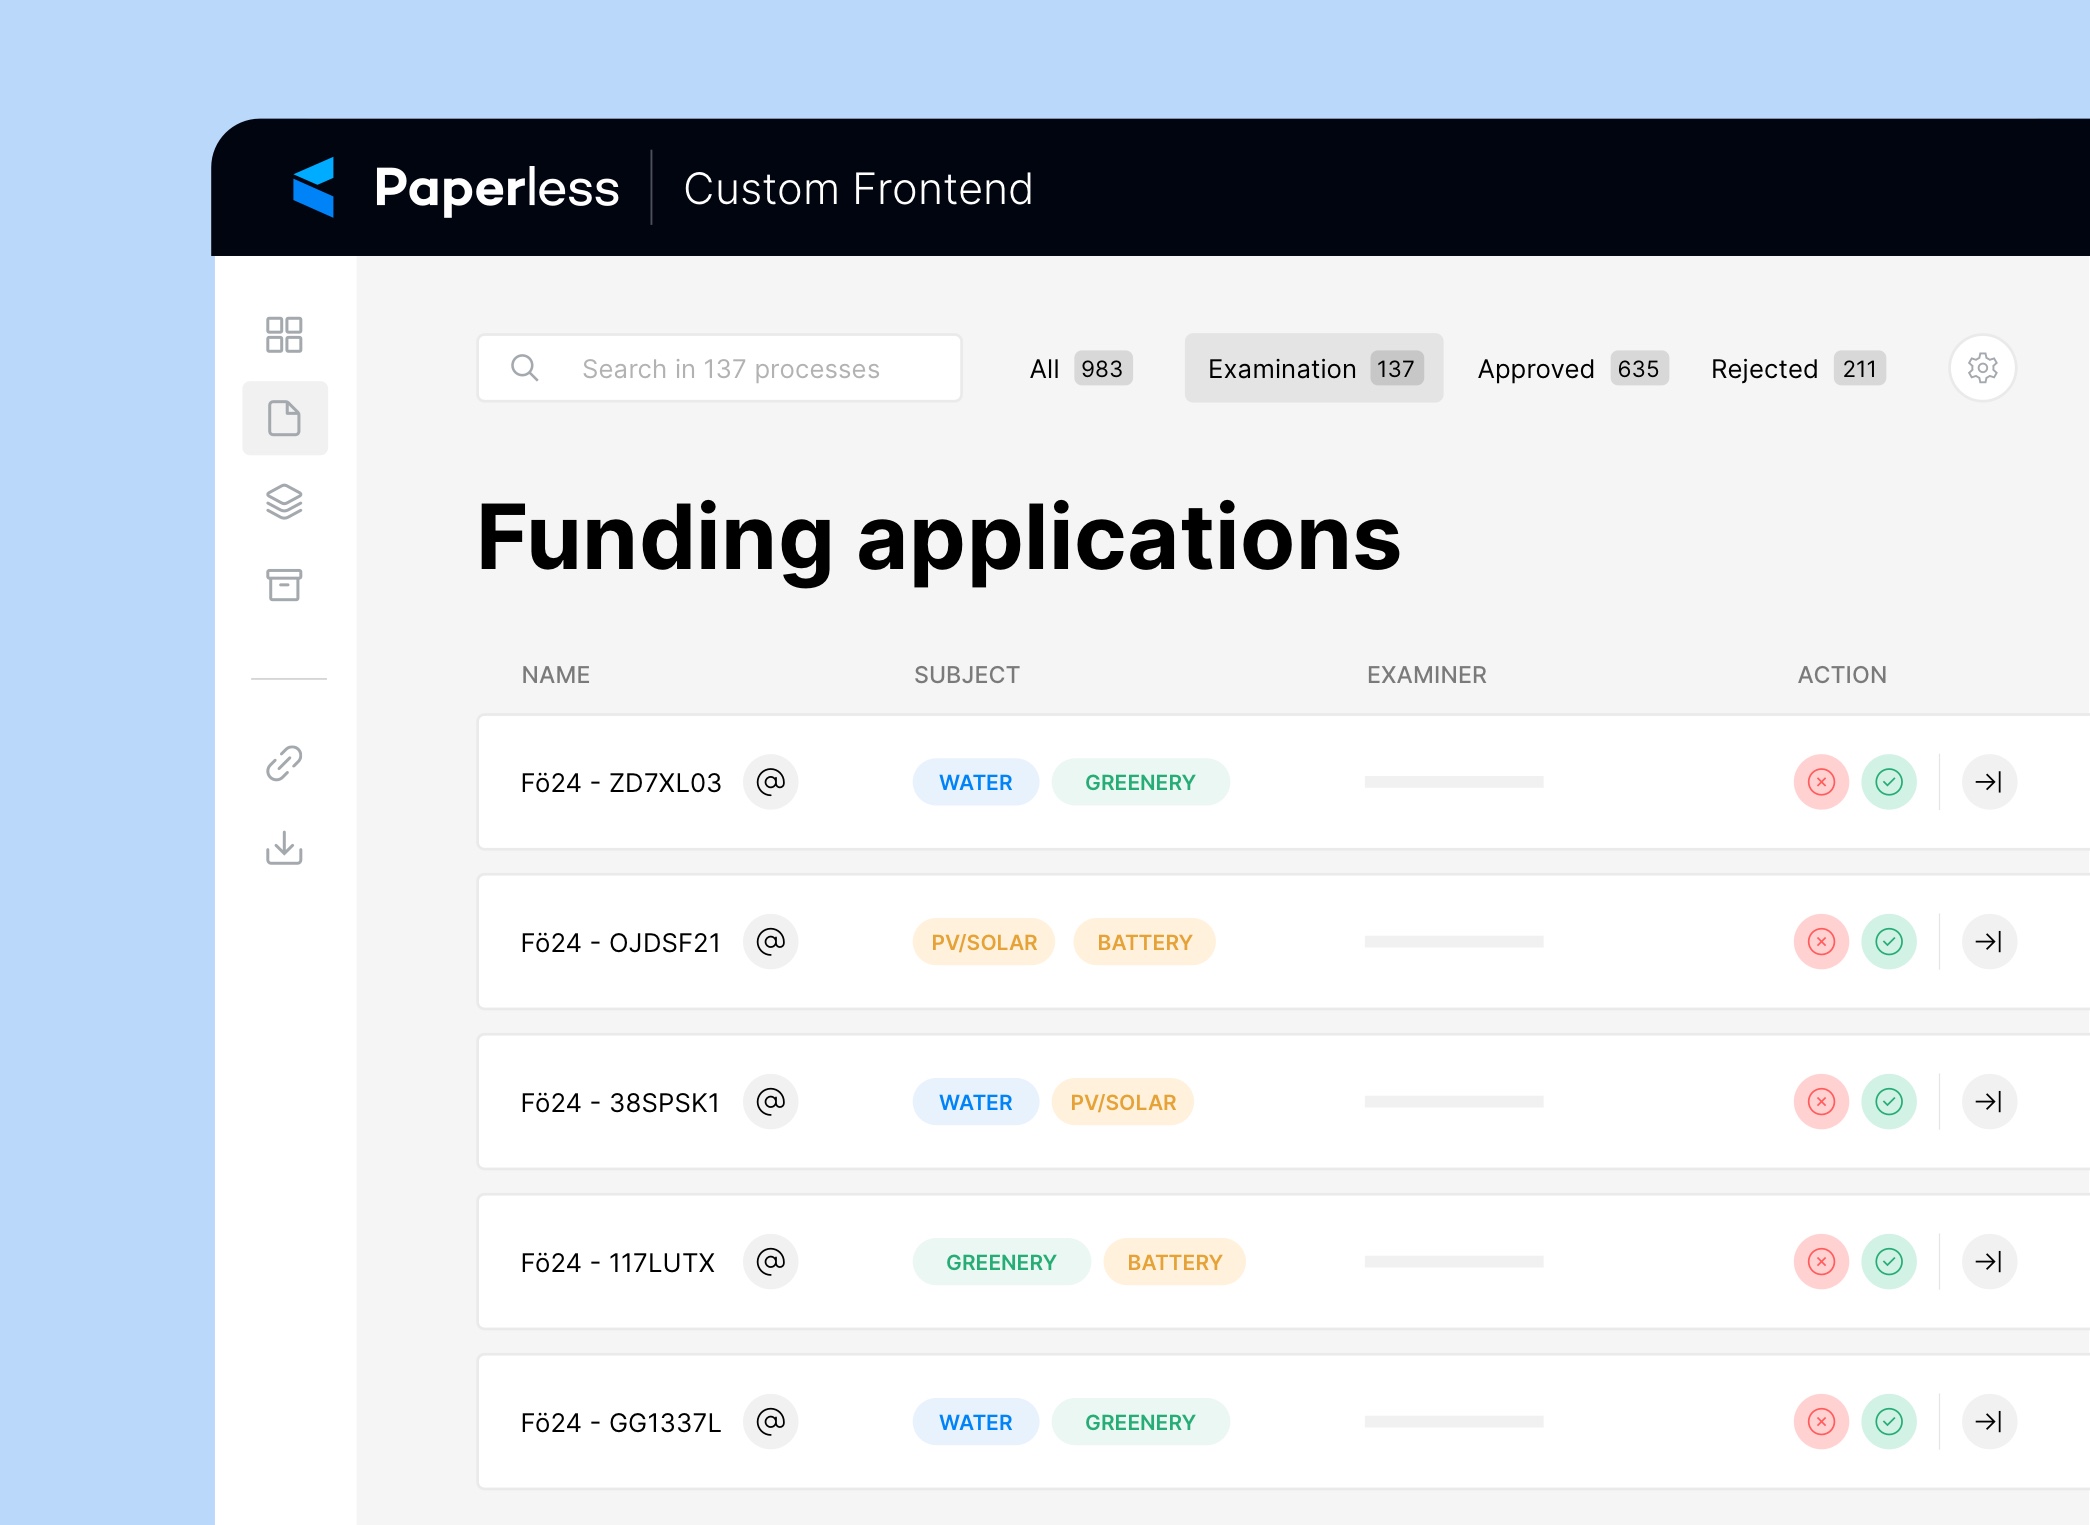Click the WATER subject tag on Fö24 - 38SPSK1
Viewport: 2090px width, 1525px height.
[975, 1101]
